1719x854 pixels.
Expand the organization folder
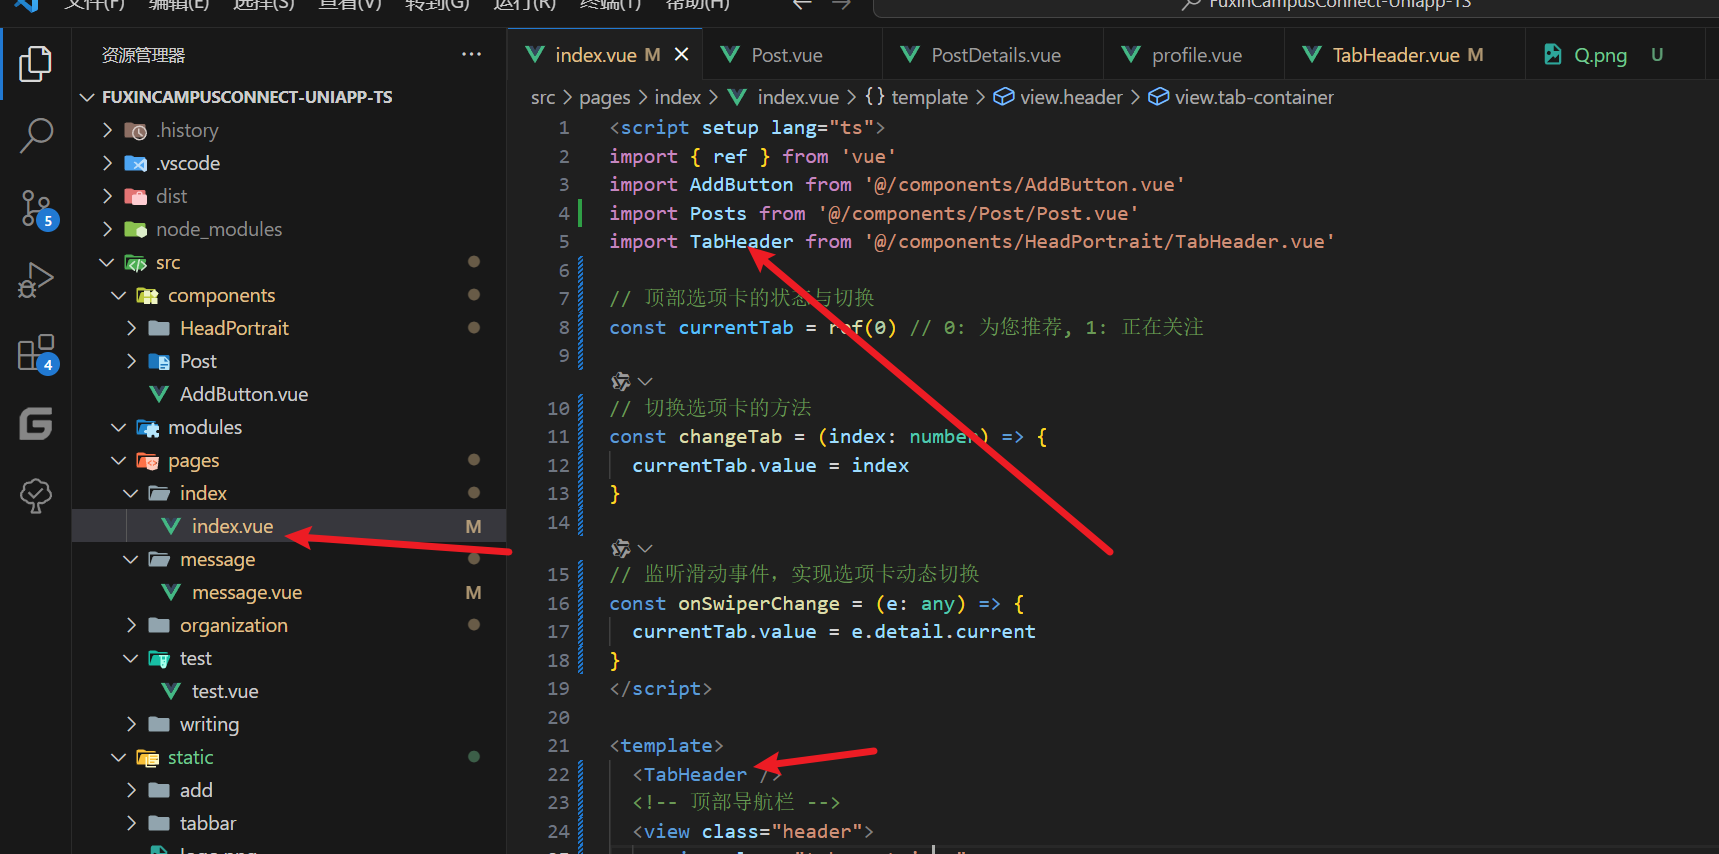click(131, 625)
